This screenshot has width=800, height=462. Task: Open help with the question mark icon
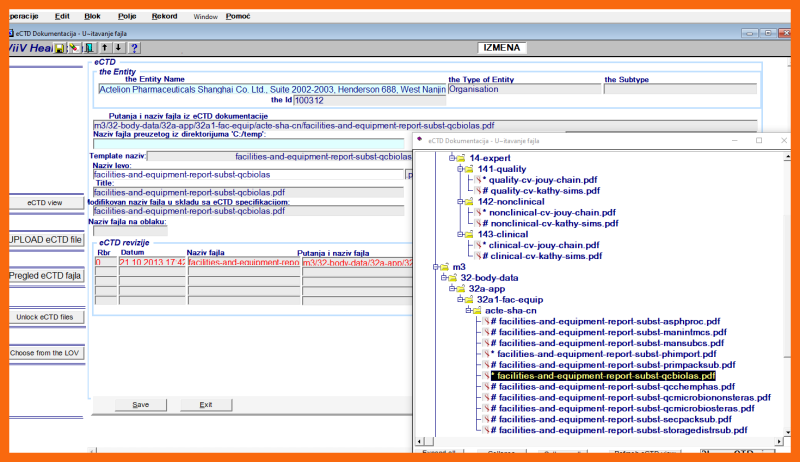(134, 47)
